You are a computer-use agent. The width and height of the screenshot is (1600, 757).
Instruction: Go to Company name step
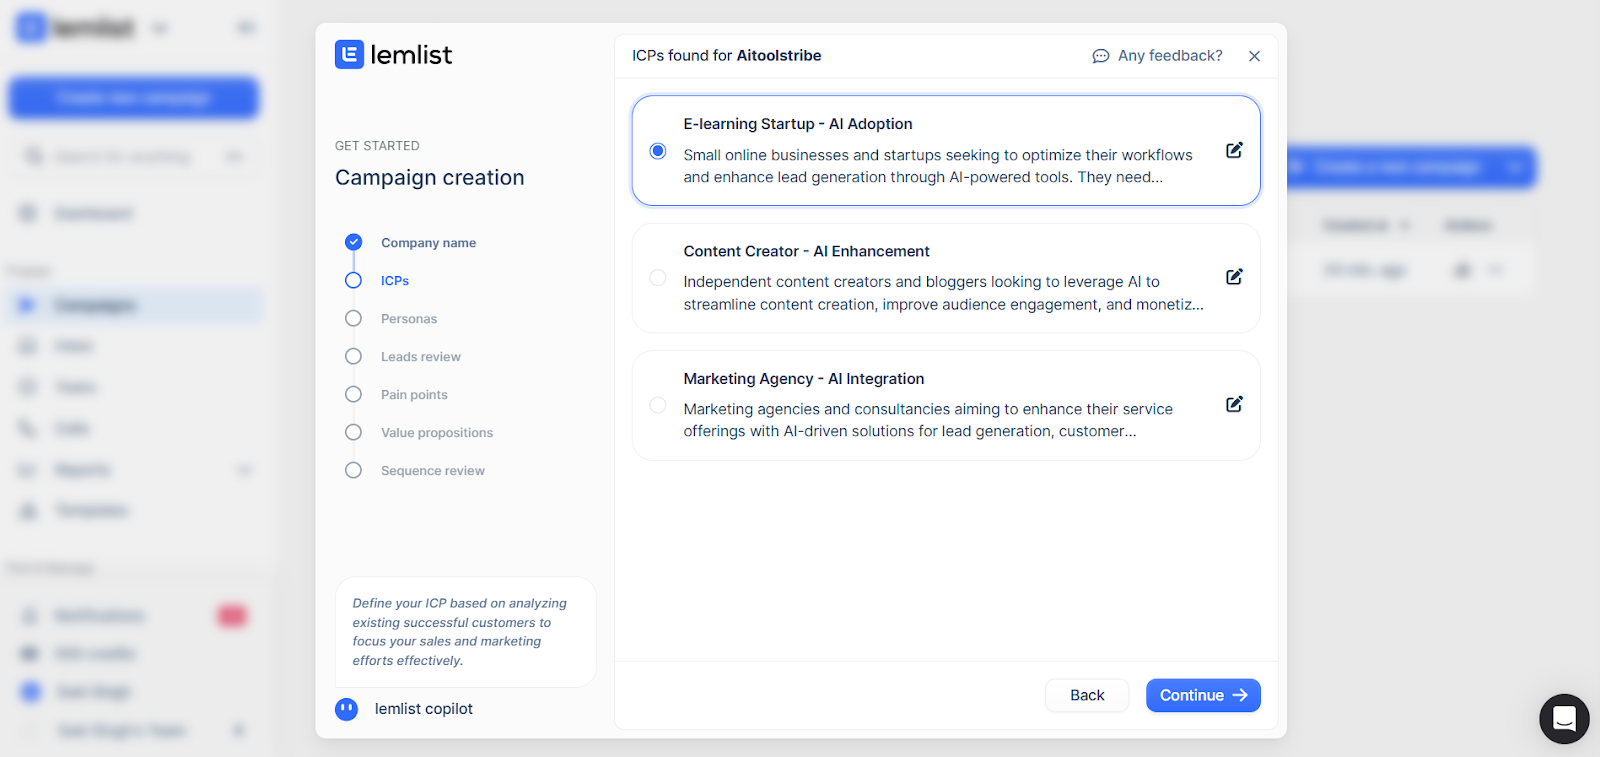click(x=428, y=243)
